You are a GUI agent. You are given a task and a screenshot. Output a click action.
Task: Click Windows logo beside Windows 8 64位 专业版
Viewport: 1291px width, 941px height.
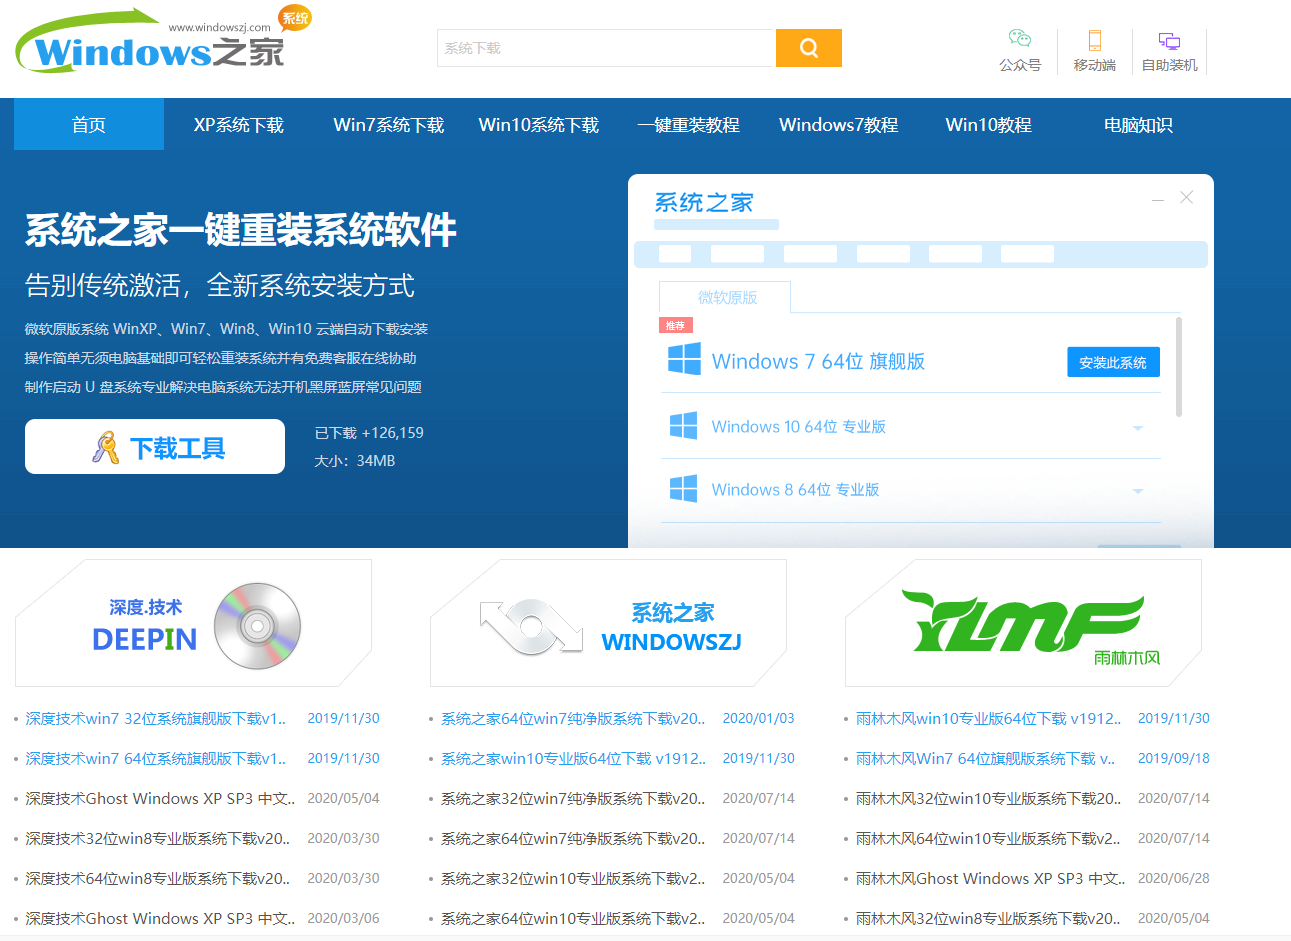(x=683, y=489)
